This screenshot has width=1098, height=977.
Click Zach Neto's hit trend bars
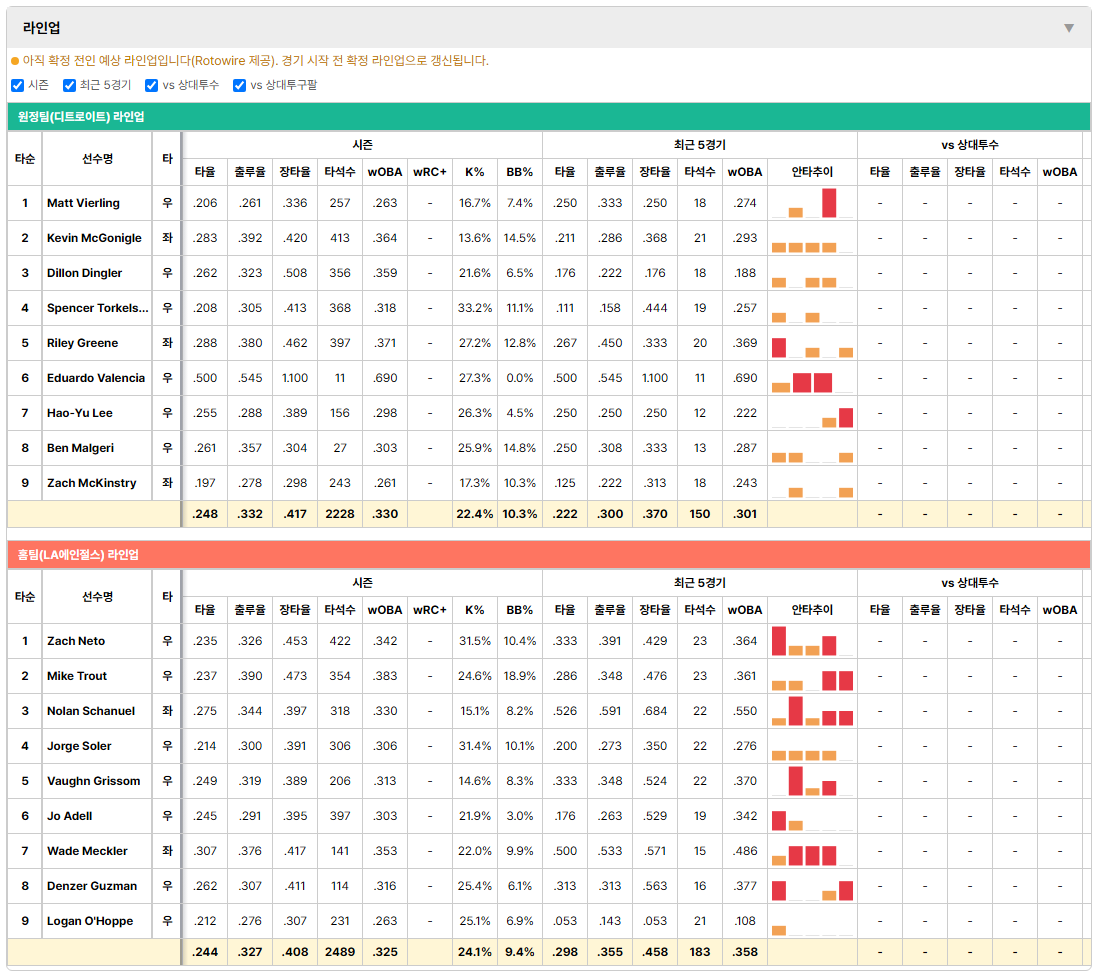click(x=812, y=641)
